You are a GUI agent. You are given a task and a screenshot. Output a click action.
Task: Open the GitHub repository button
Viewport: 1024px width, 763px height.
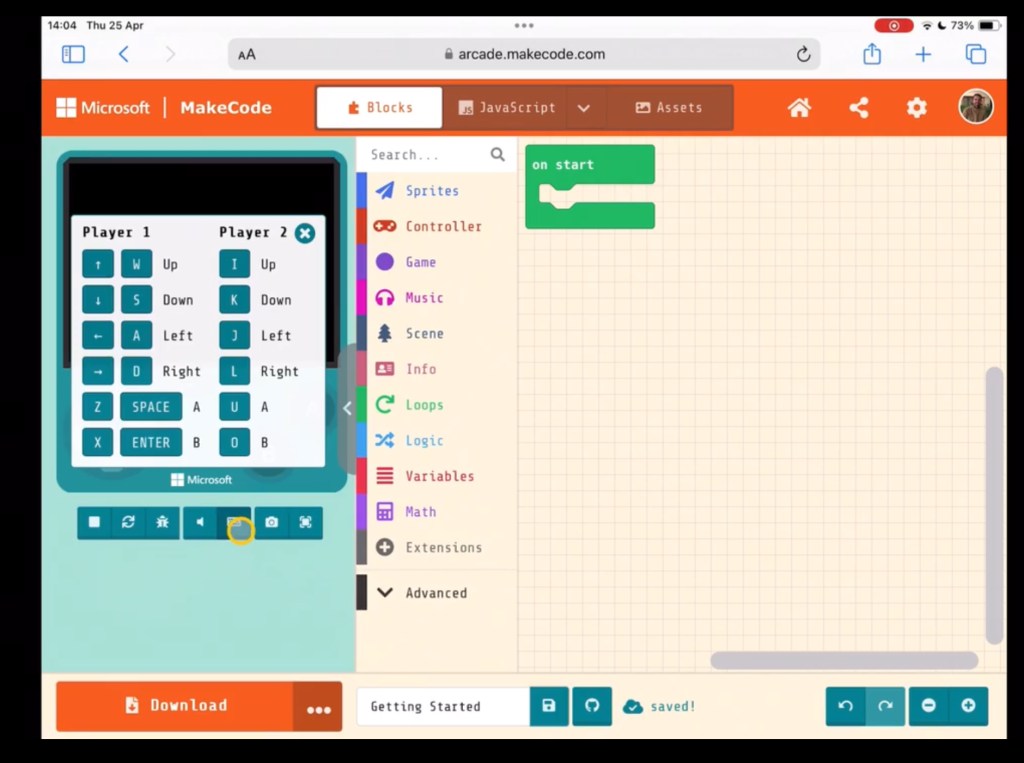tap(591, 706)
